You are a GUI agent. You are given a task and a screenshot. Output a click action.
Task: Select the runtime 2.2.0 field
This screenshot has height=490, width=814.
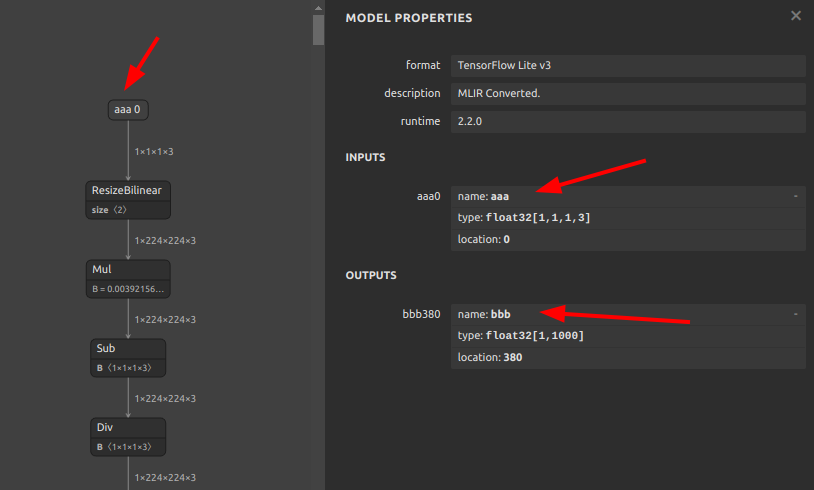pyautogui.click(x=628, y=121)
